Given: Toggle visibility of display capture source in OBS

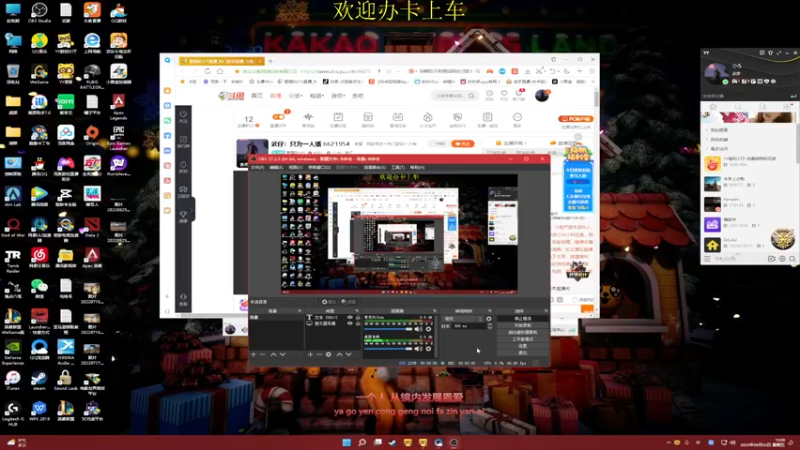Looking at the screenshot, I should tap(349, 323).
